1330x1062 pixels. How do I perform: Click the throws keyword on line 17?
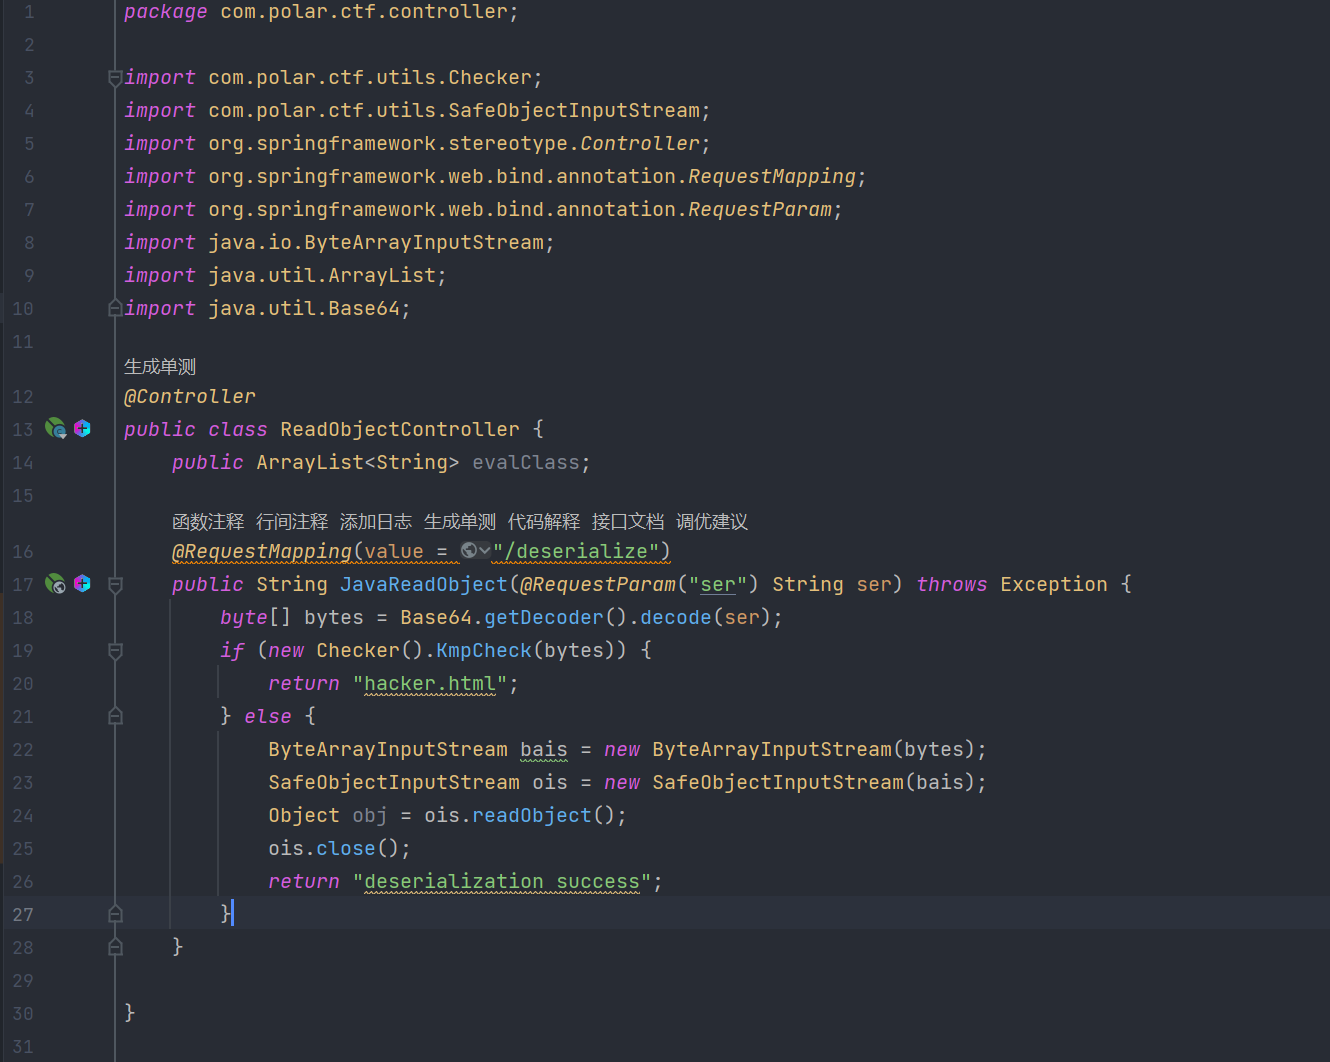click(x=952, y=584)
